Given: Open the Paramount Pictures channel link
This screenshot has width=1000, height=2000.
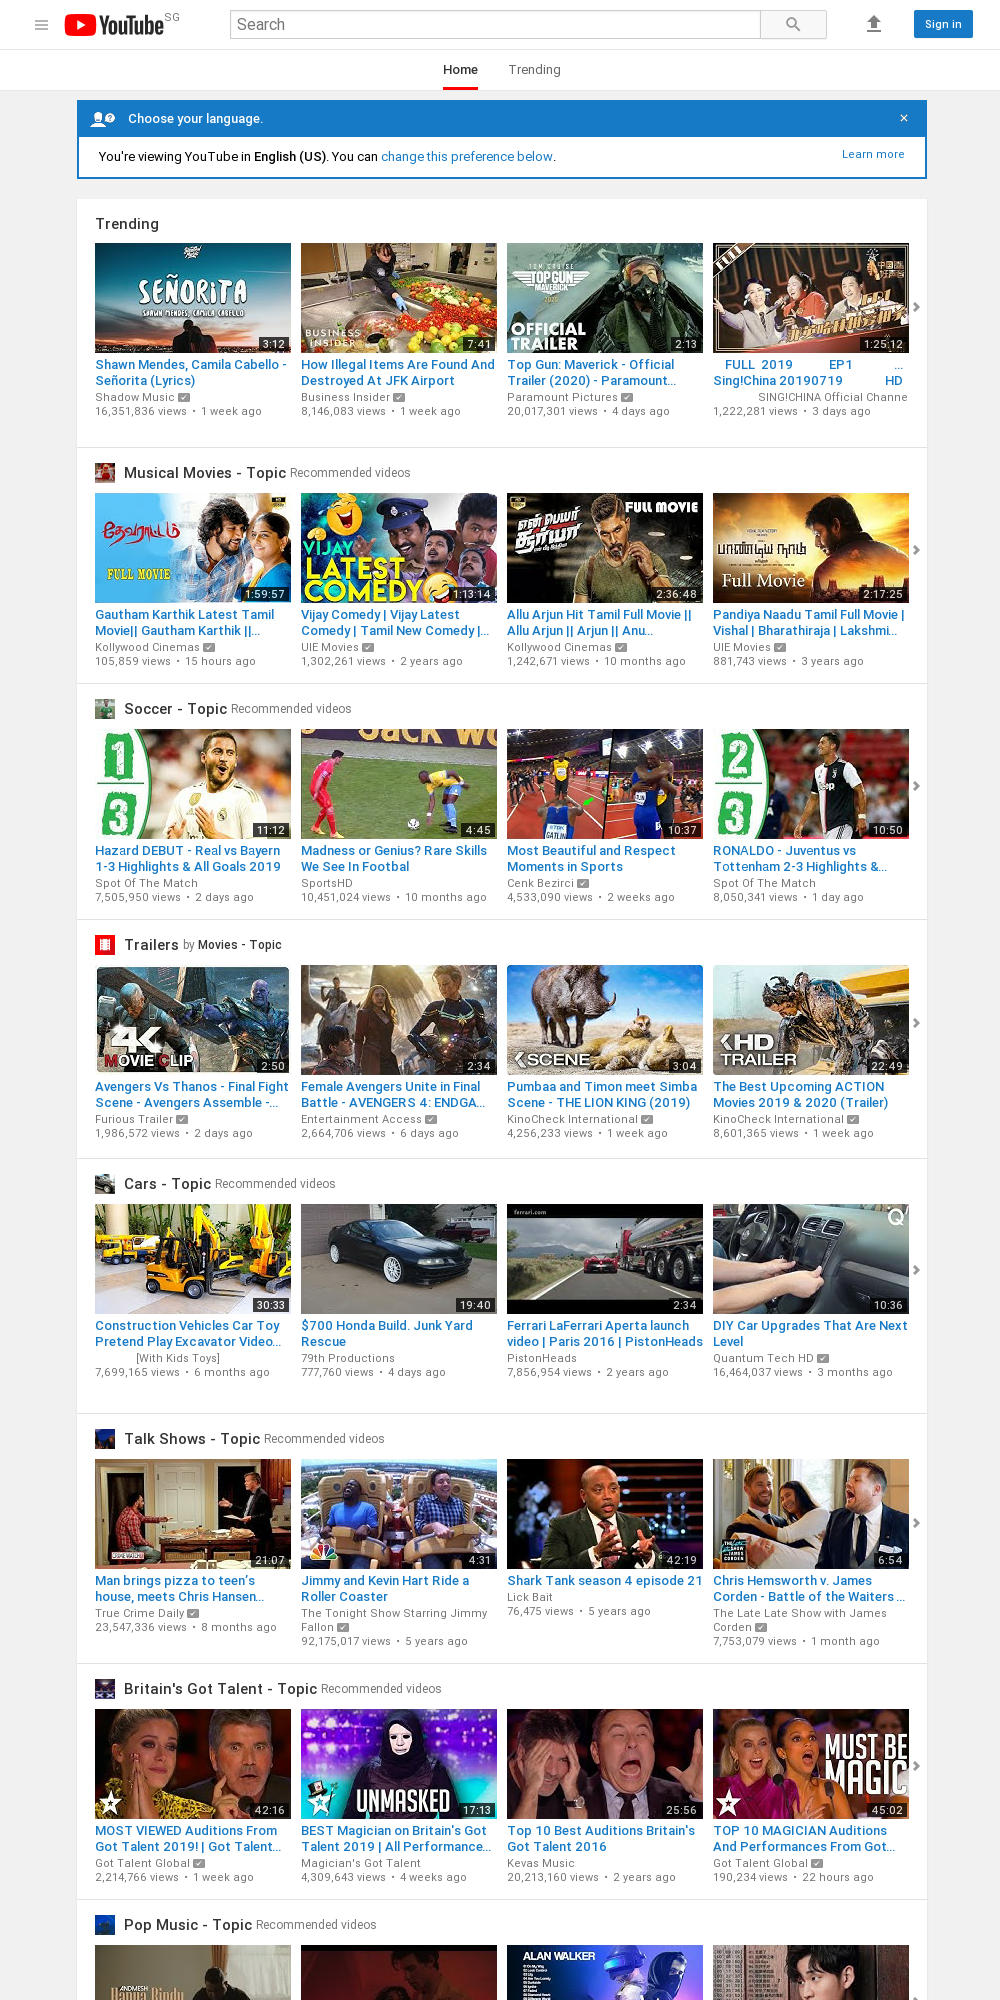Looking at the screenshot, I should (x=563, y=397).
